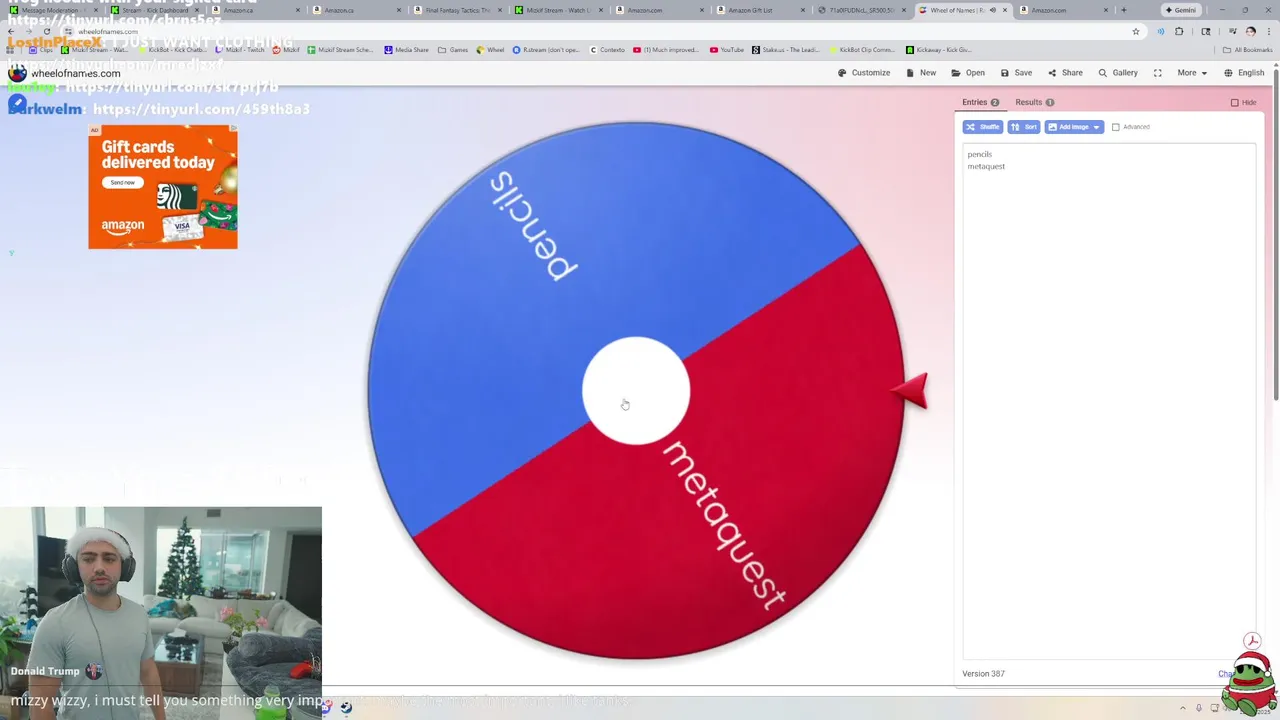Enable the Advanced checkbox
The width and height of the screenshot is (1280, 720).
(1116, 127)
